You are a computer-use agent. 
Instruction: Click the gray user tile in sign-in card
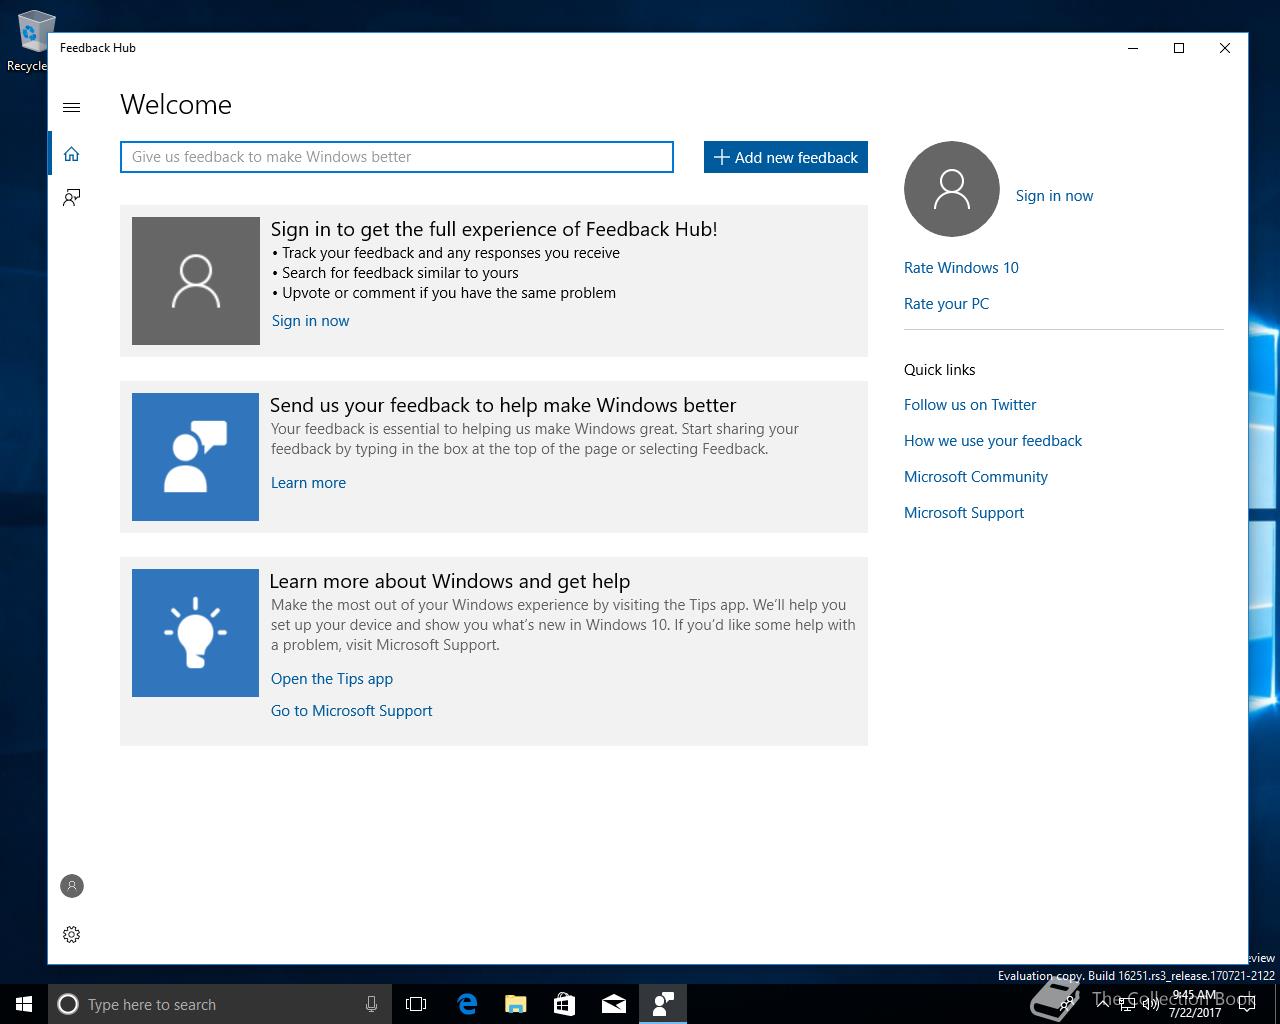click(x=196, y=281)
